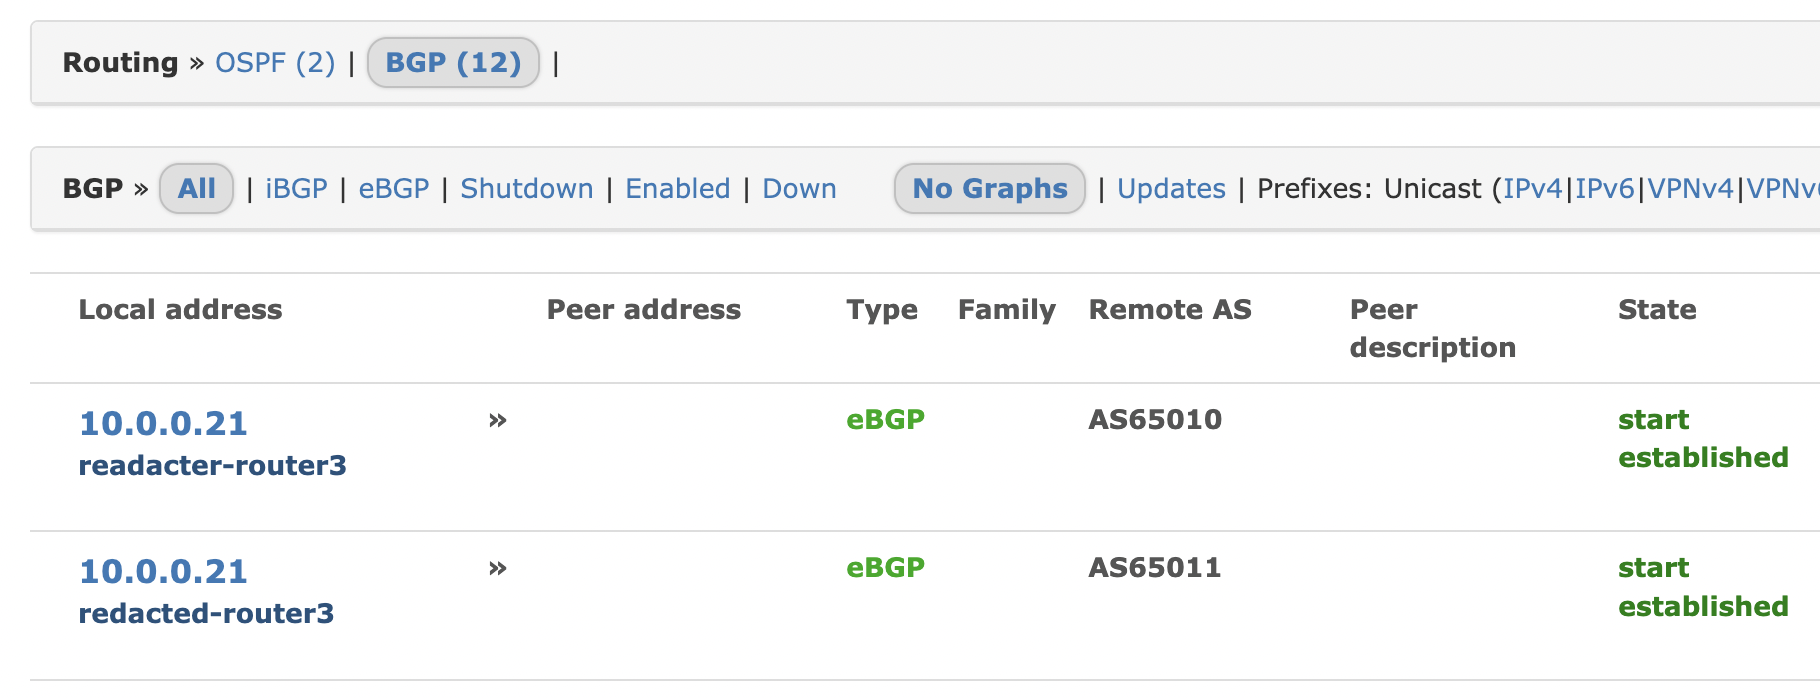Filter to Down BGP sessions
Viewport: 1820px width, 698px height.
tap(799, 188)
